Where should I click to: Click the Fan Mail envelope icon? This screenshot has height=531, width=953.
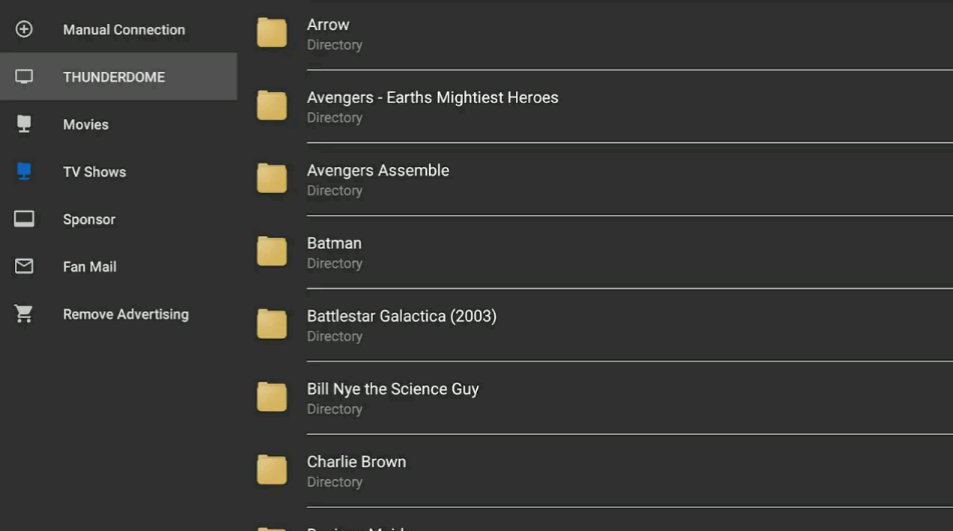coord(24,266)
